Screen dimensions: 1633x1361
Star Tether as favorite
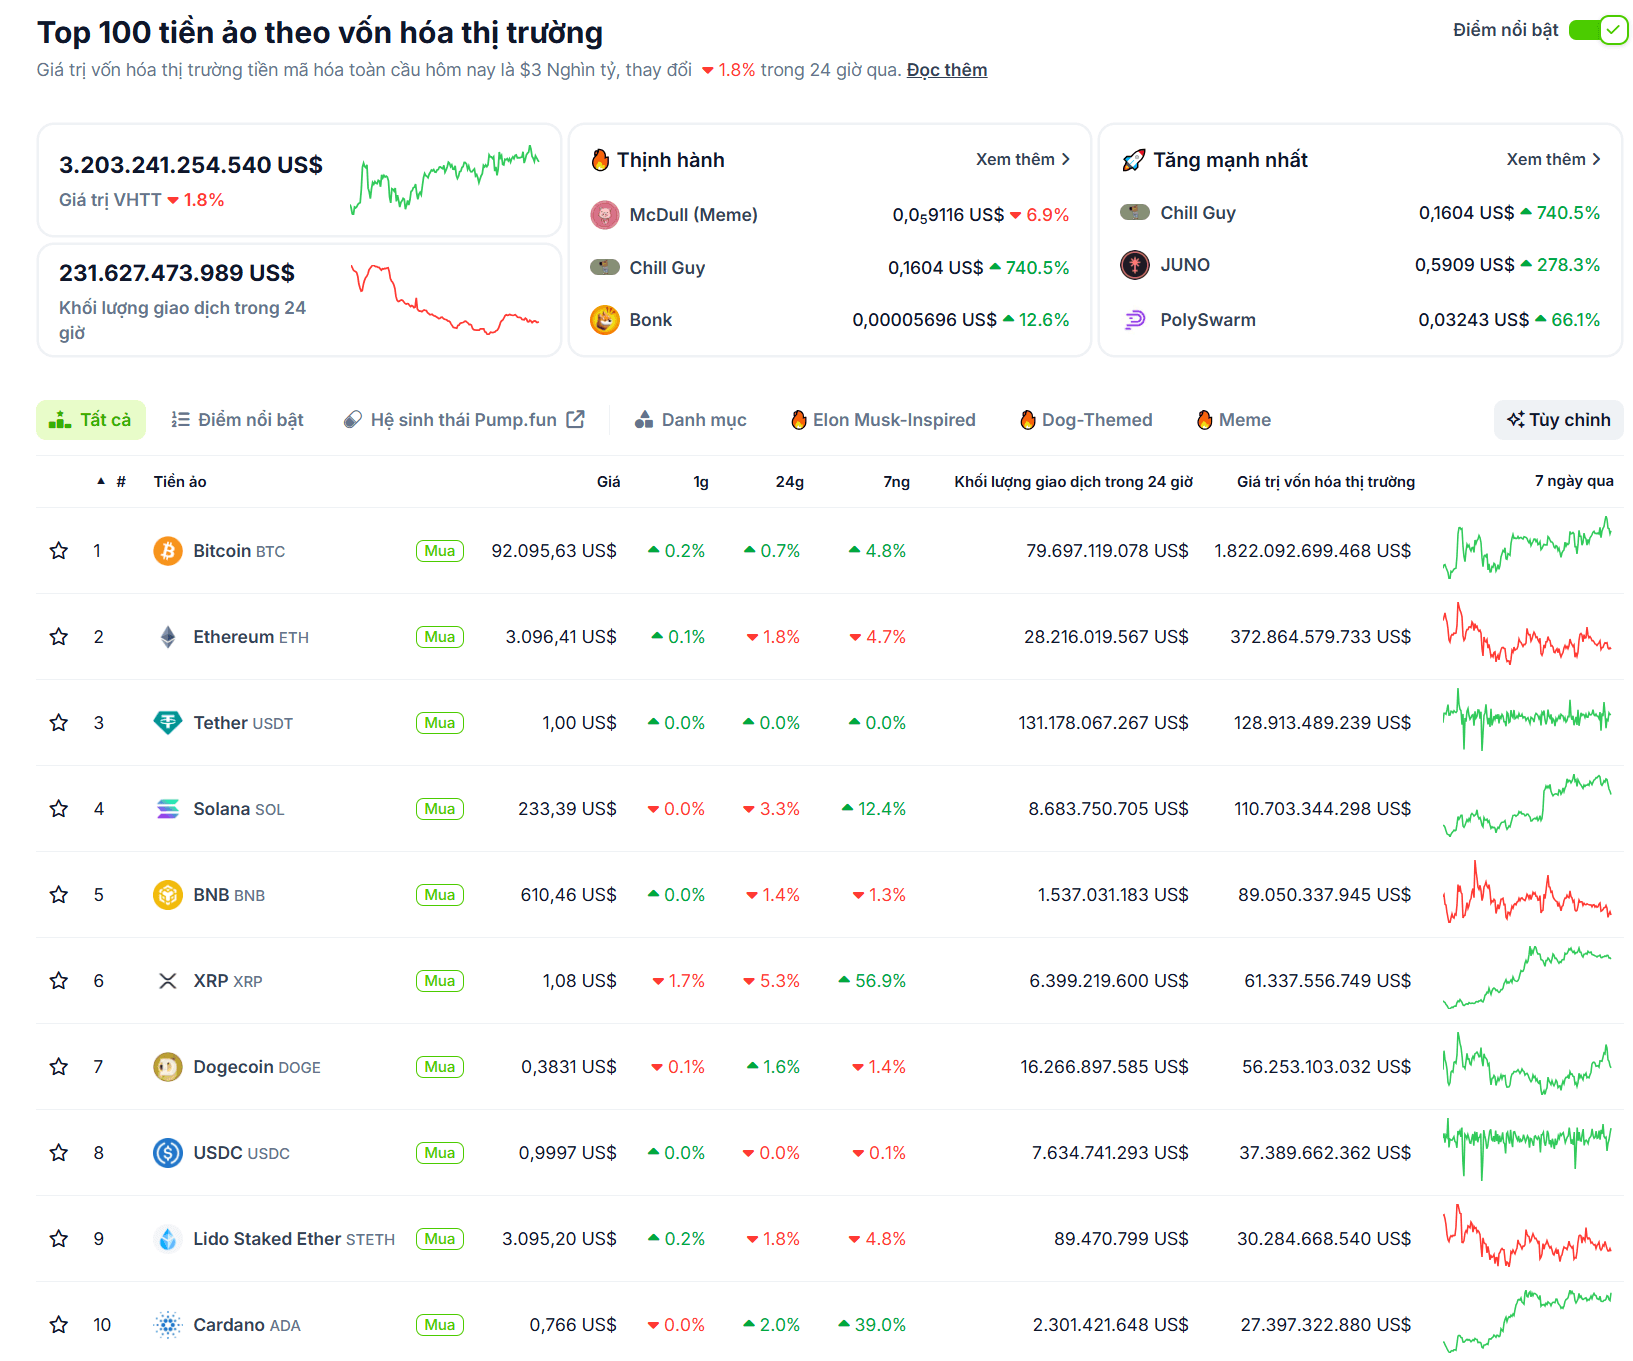(x=59, y=722)
